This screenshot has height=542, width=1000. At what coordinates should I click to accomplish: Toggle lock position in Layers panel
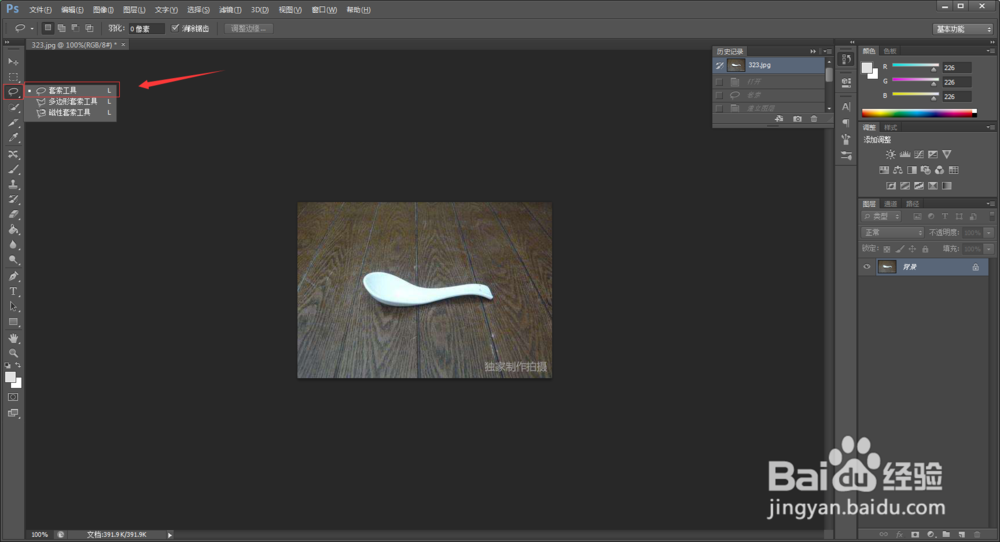(912, 249)
